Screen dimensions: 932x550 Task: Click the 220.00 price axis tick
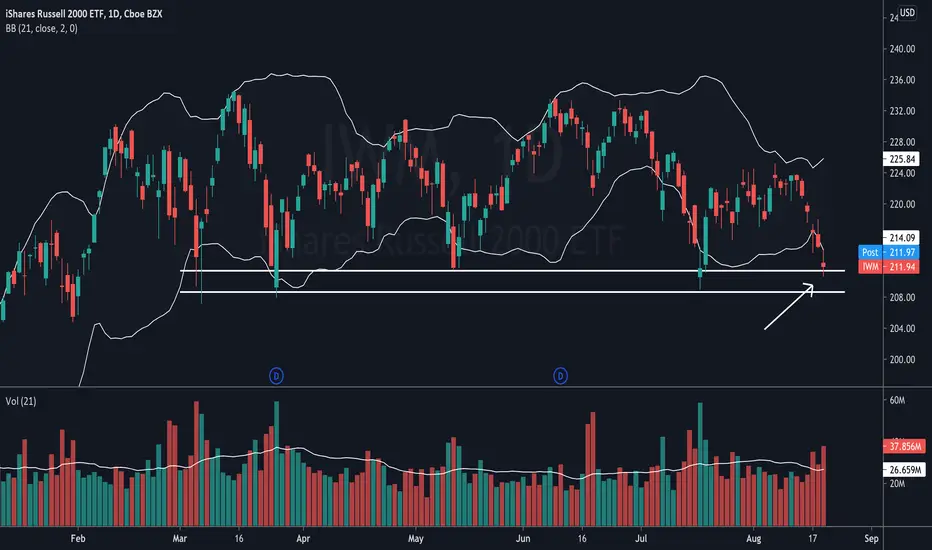point(902,204)
